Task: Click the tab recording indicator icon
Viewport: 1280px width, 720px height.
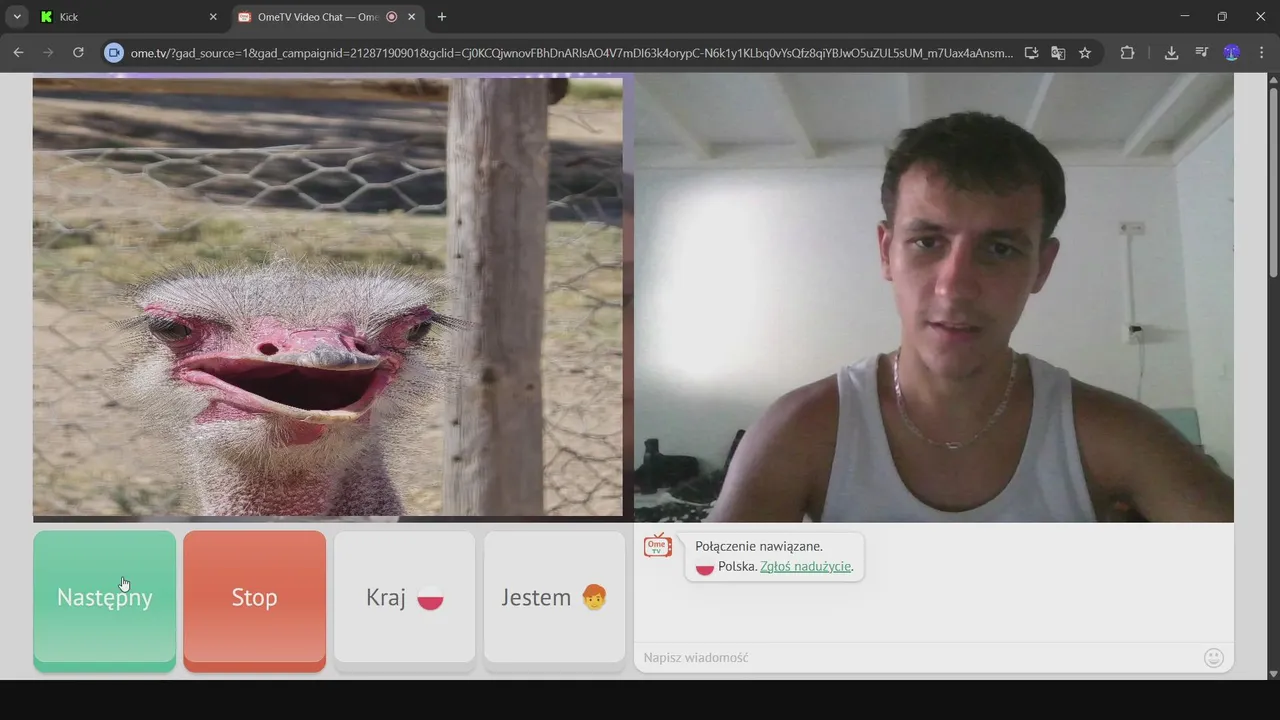Action: [391, 17]
